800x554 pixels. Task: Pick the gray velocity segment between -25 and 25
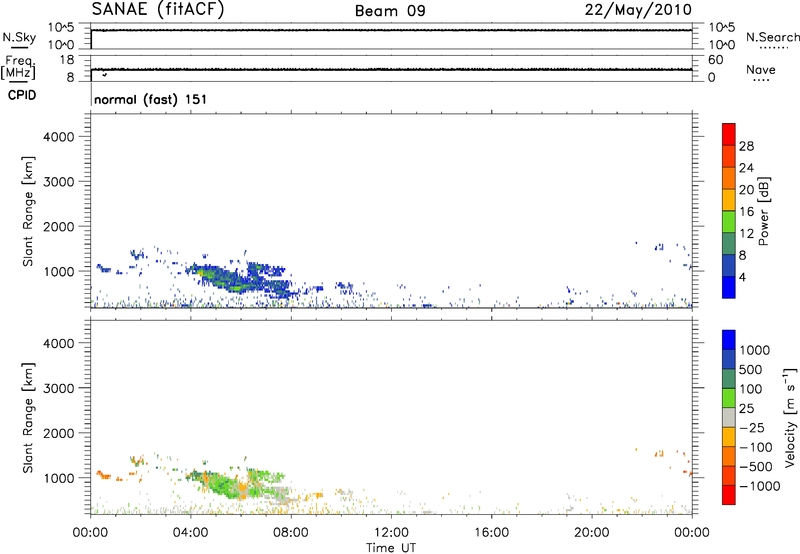point(729,417)
